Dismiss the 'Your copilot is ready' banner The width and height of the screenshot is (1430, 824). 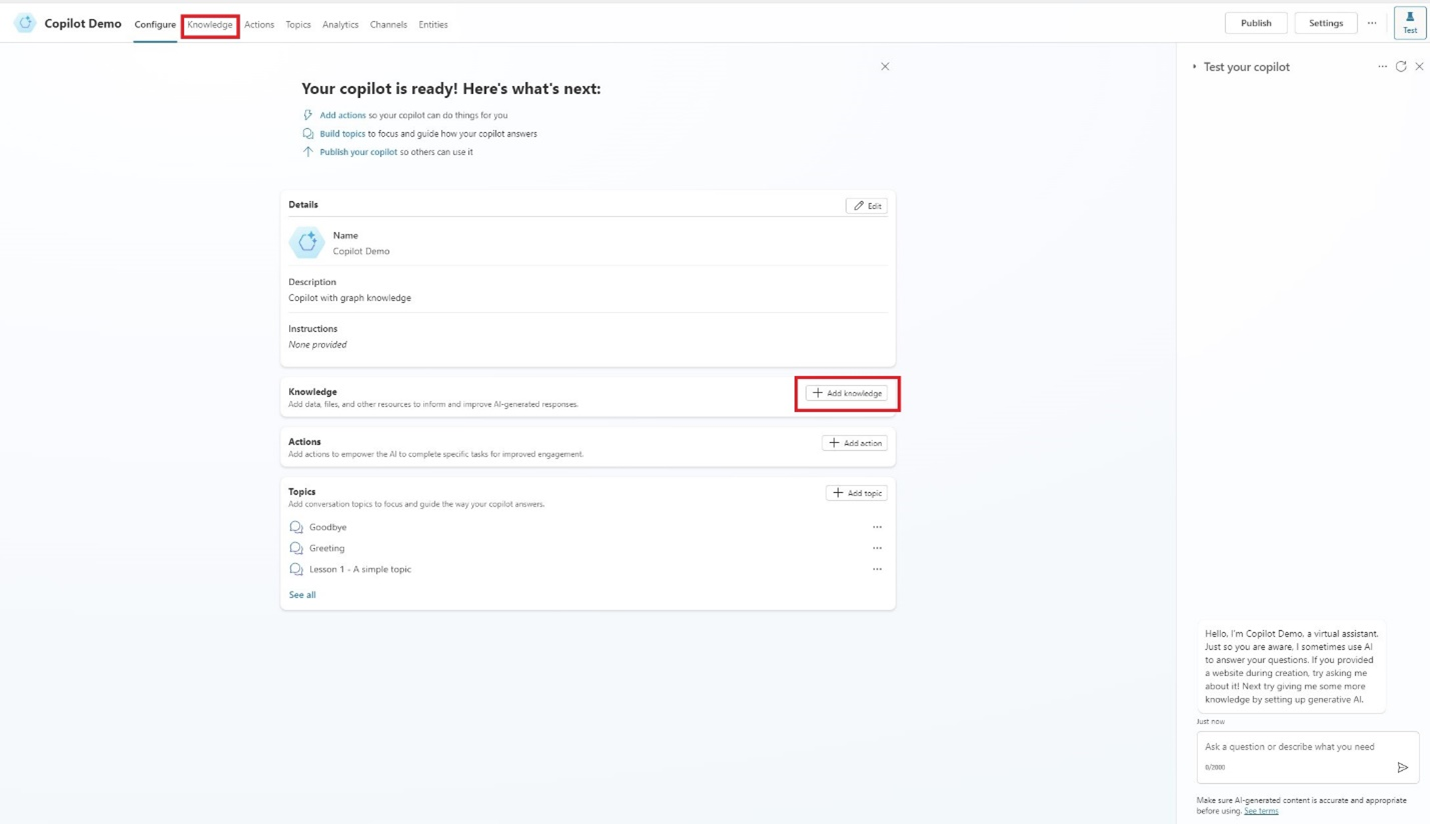click(885, 67)
